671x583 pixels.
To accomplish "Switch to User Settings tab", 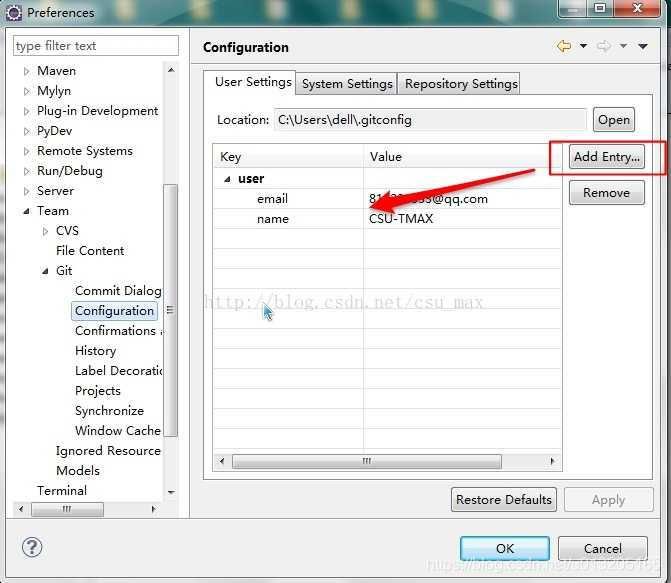I will (253, 82).
